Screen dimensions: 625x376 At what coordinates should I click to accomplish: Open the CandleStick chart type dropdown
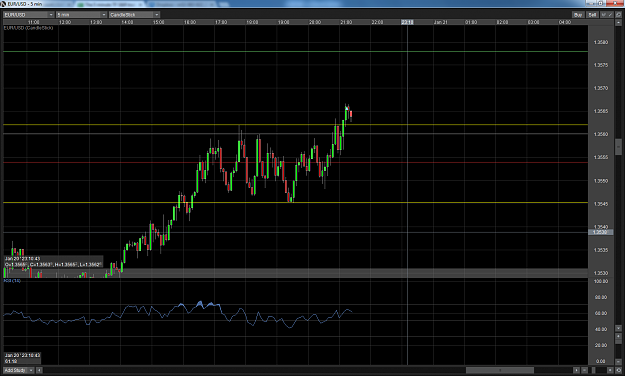tap(135, 15)
